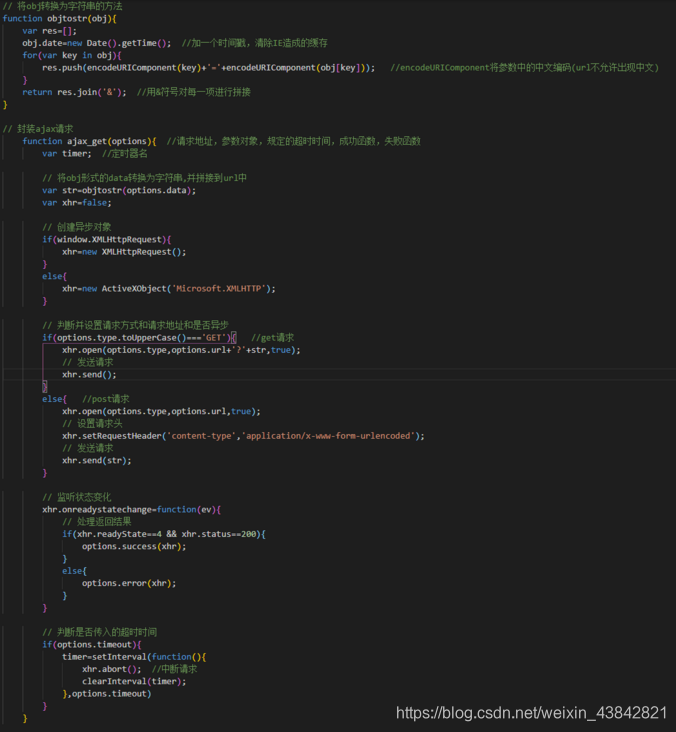Click 'options.error(xhr);' call
The height and width of the screenshot is (732, 676).
129,583
